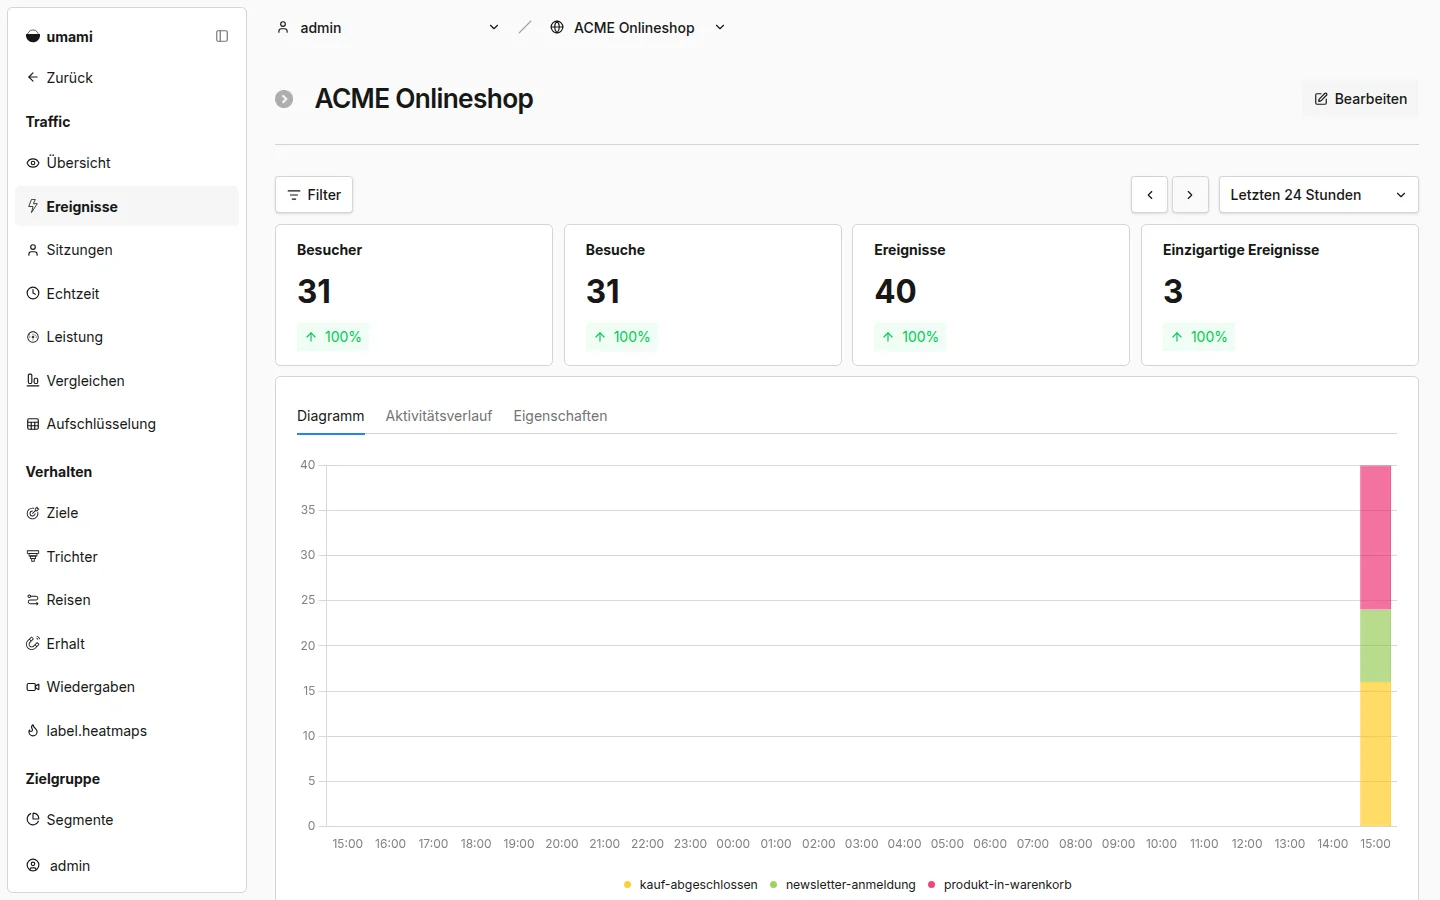1440x900 pixels.
Task: Open Erhalt page in the sidebar
Action: [x=127, y=644]
